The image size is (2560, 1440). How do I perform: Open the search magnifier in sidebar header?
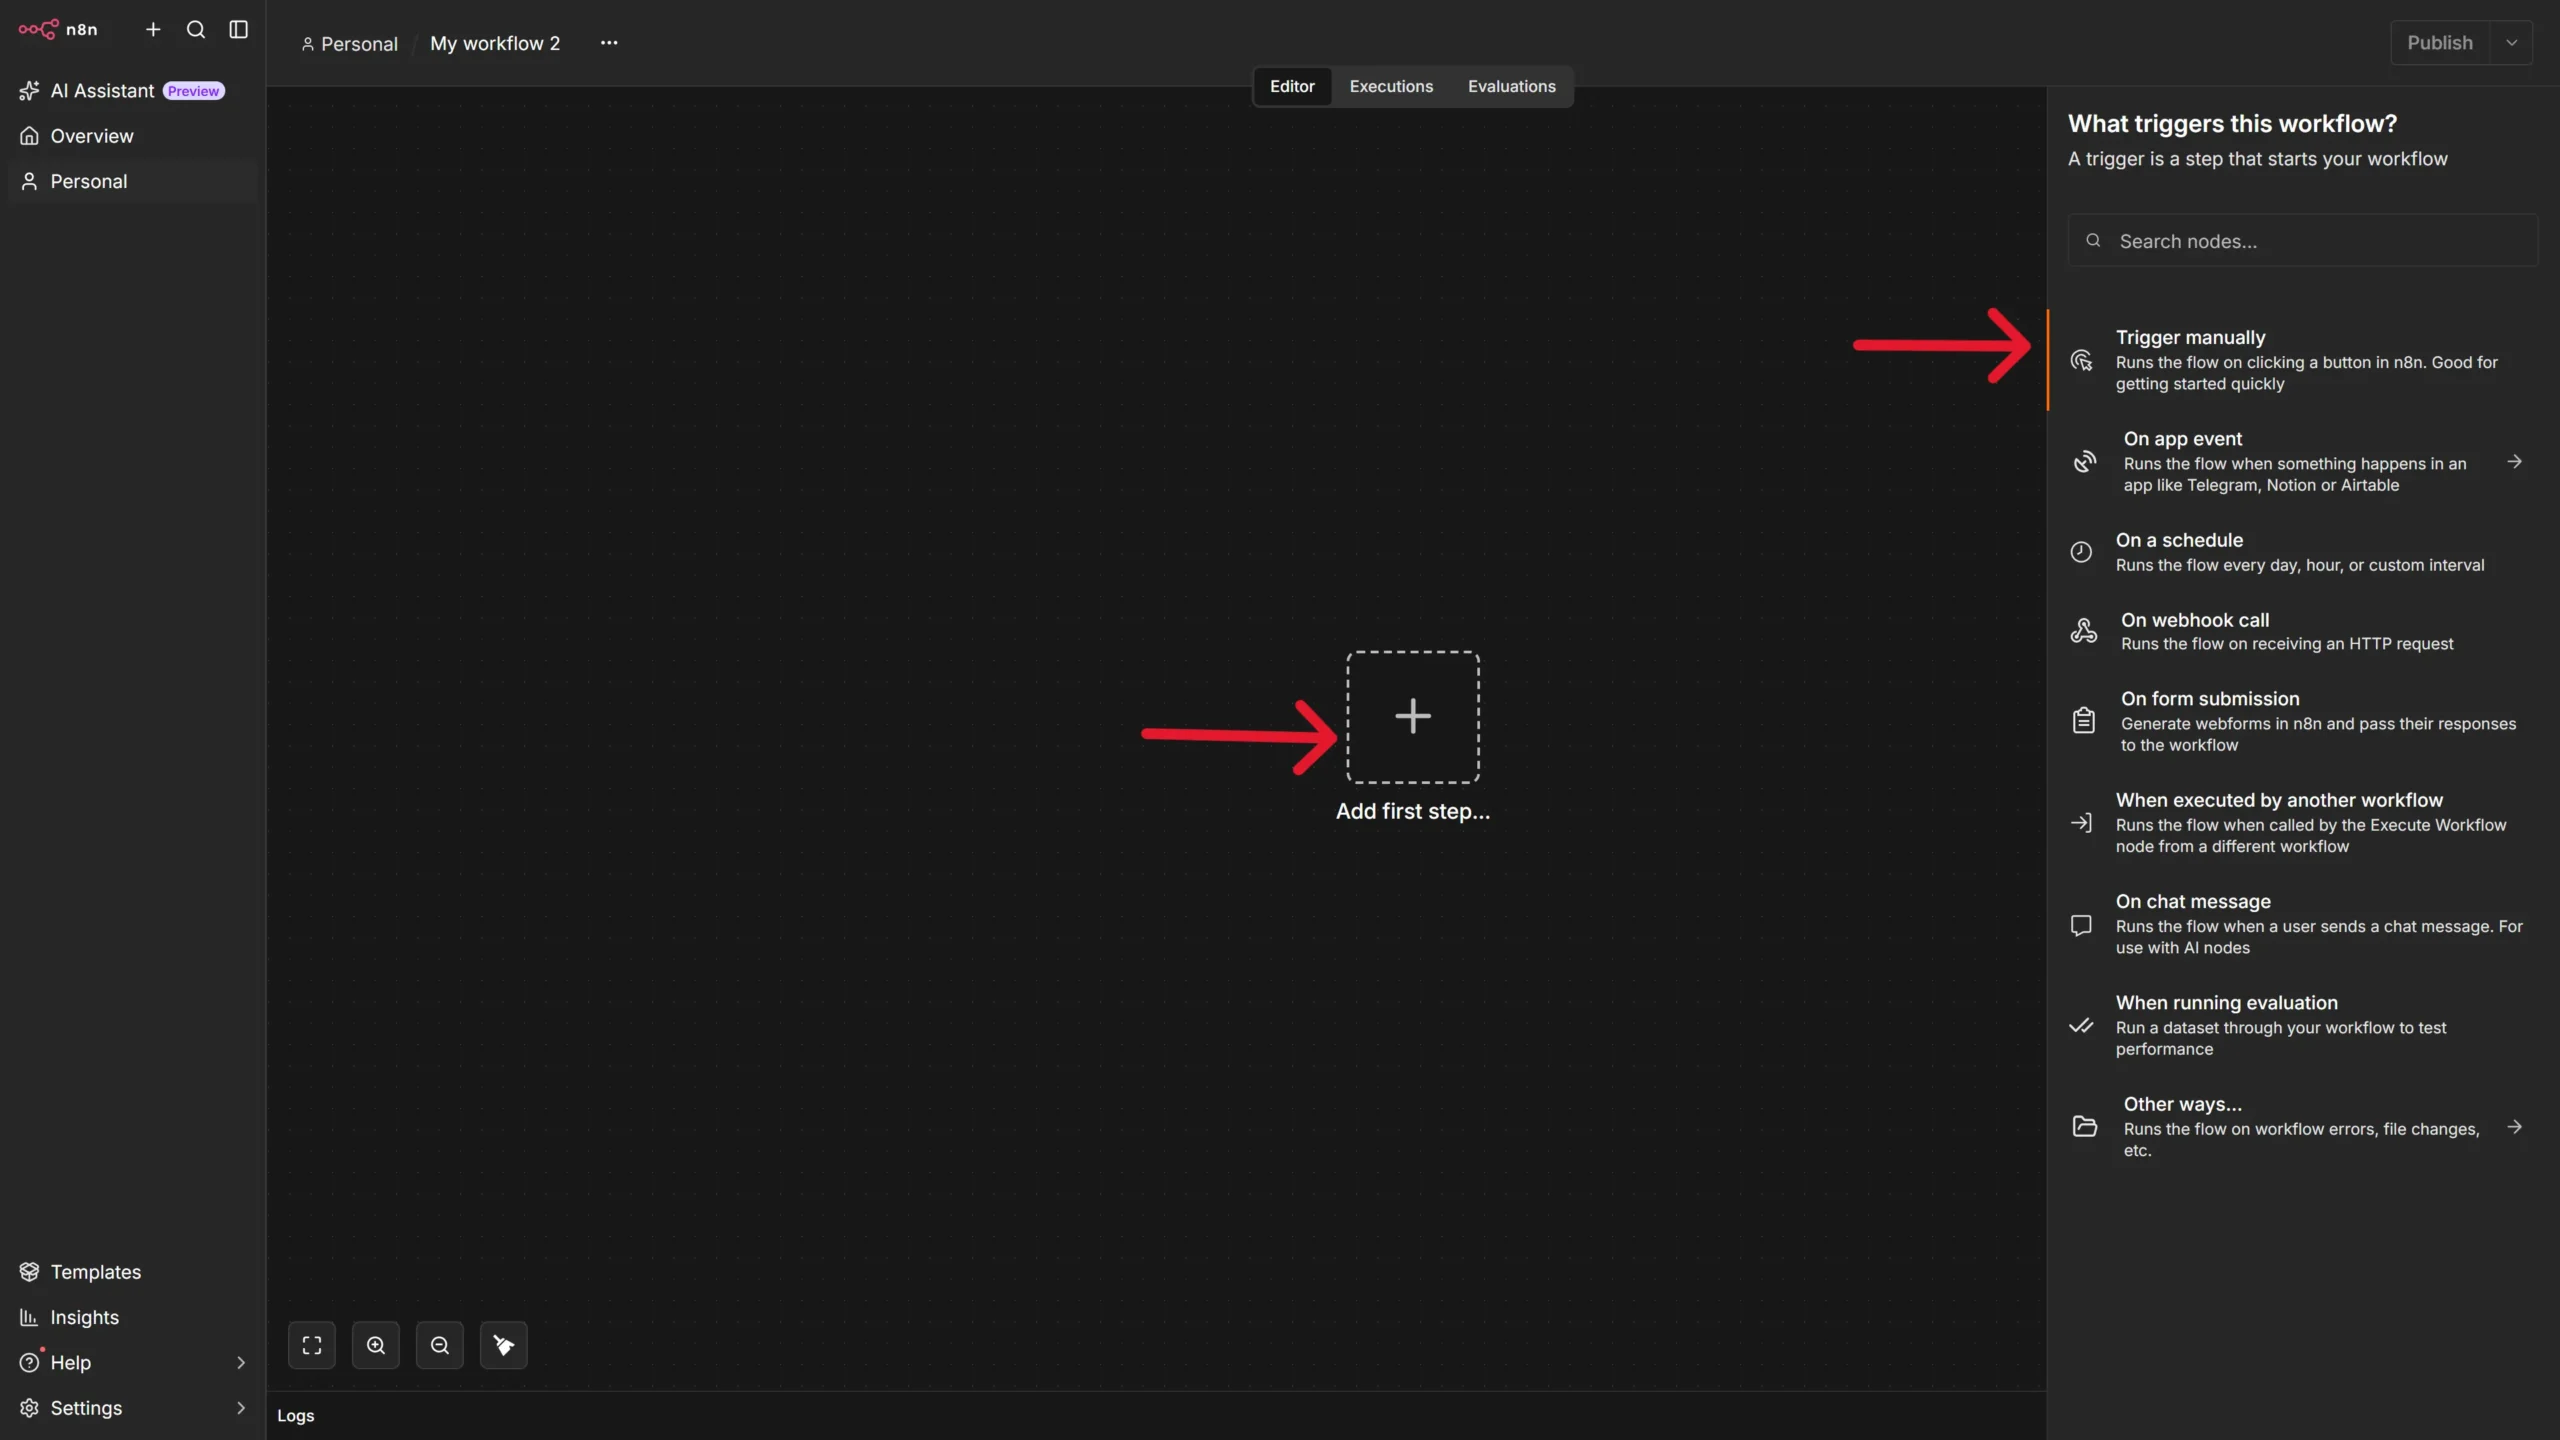click(x=196, y=30)
